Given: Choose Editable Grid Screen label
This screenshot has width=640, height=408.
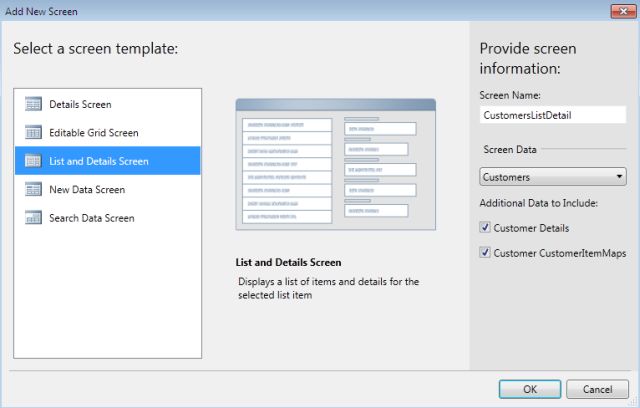Looking at the screenshot, I should (94, 133).
